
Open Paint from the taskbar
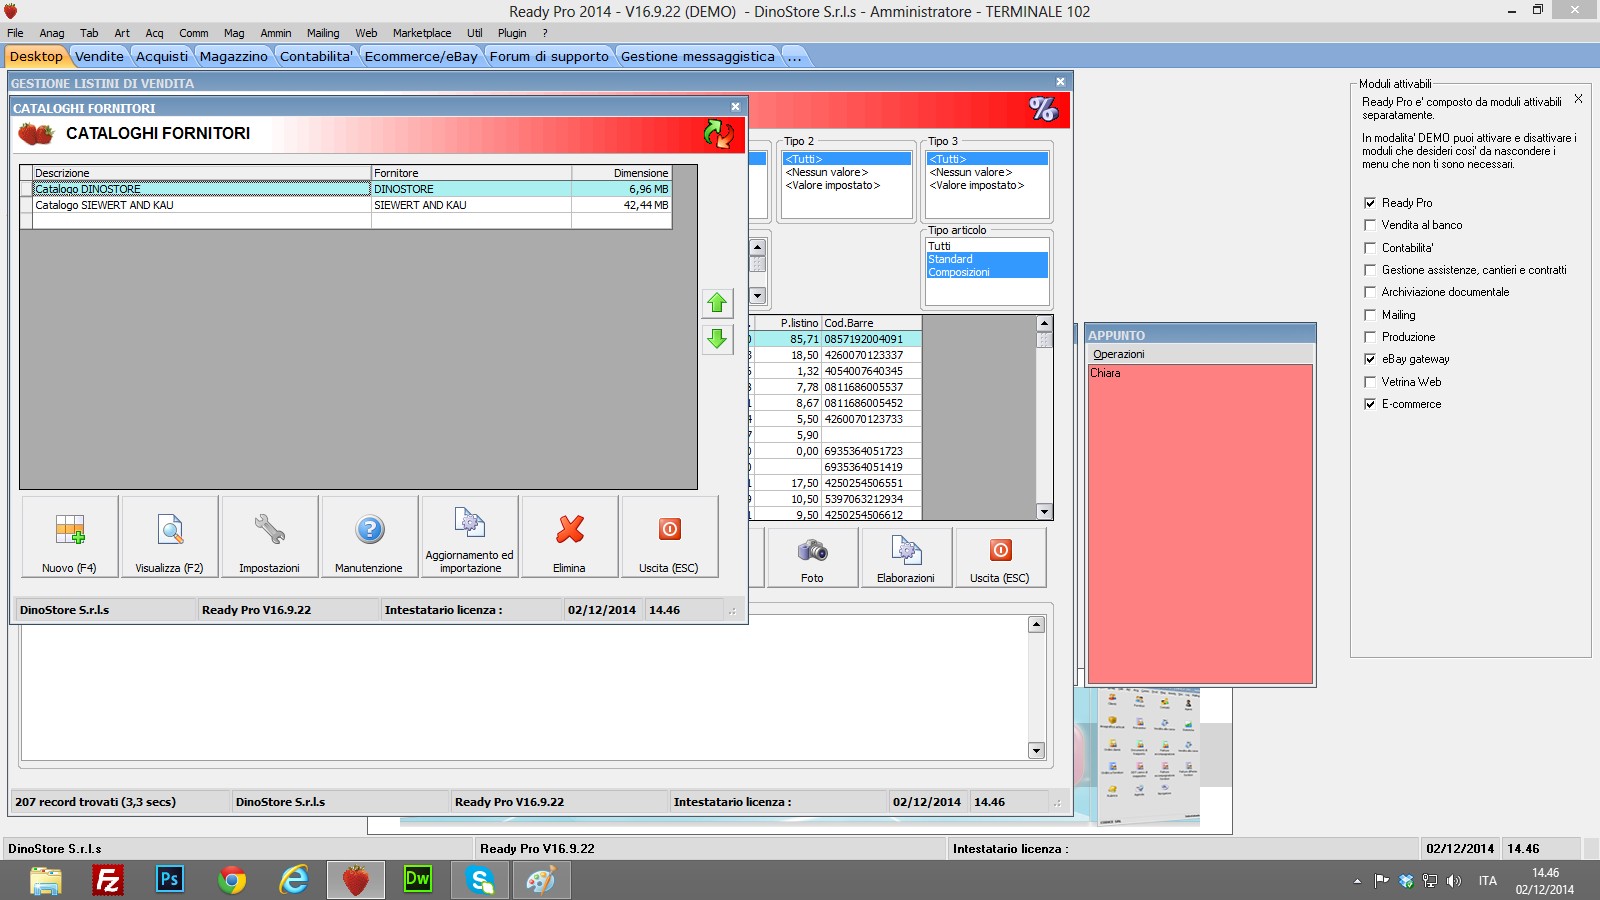(541, 880)
